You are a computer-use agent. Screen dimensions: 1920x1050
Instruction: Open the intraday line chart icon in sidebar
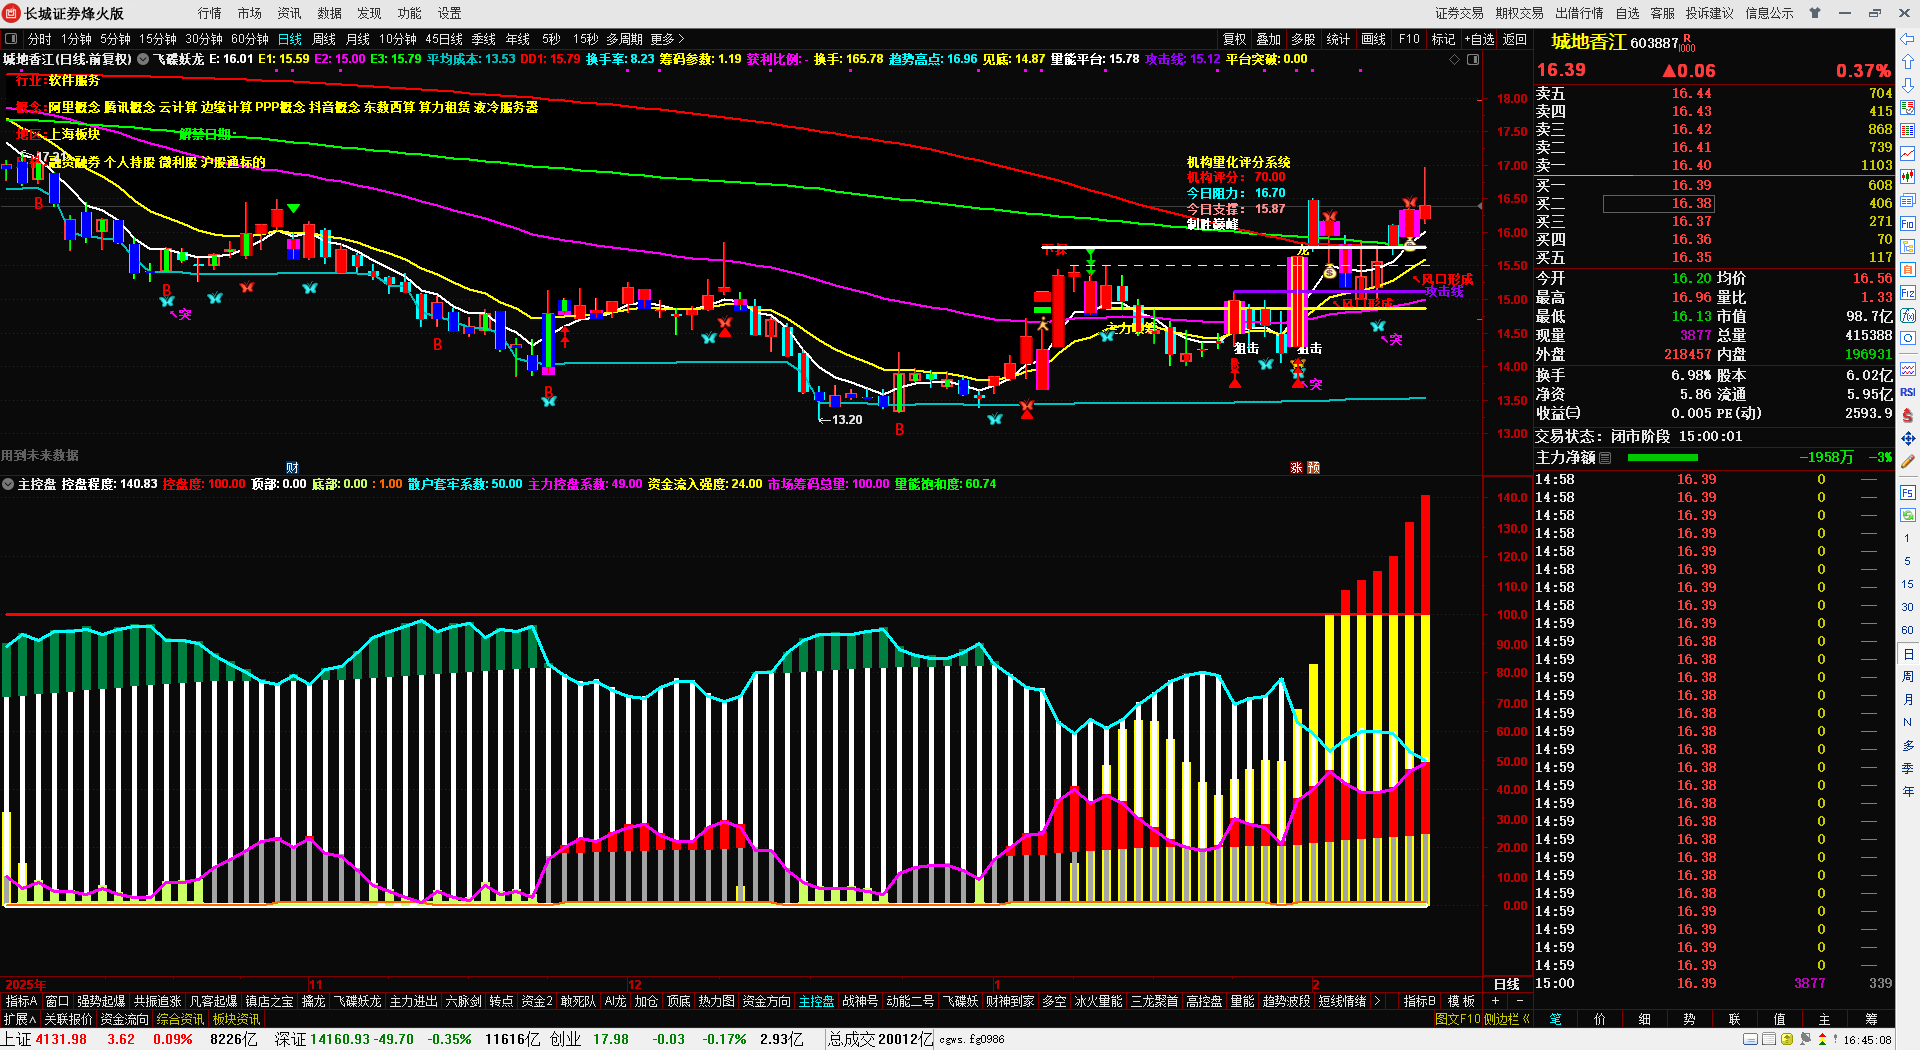pyautogui.click(x=1908, y=154)
